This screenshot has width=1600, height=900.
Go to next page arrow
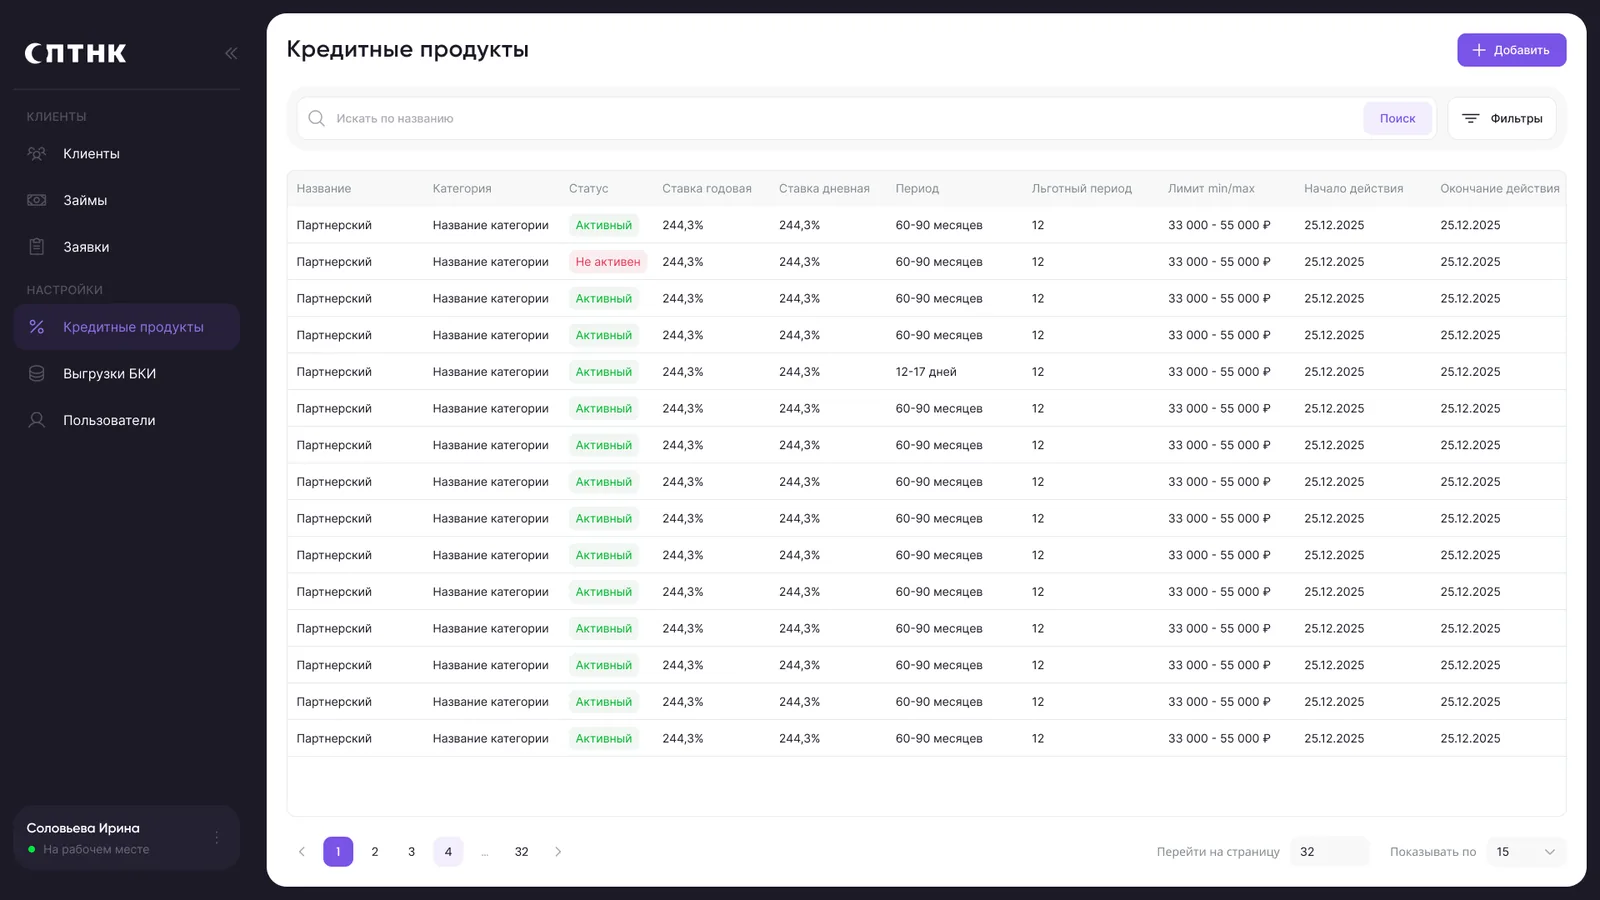coord(558,852)
